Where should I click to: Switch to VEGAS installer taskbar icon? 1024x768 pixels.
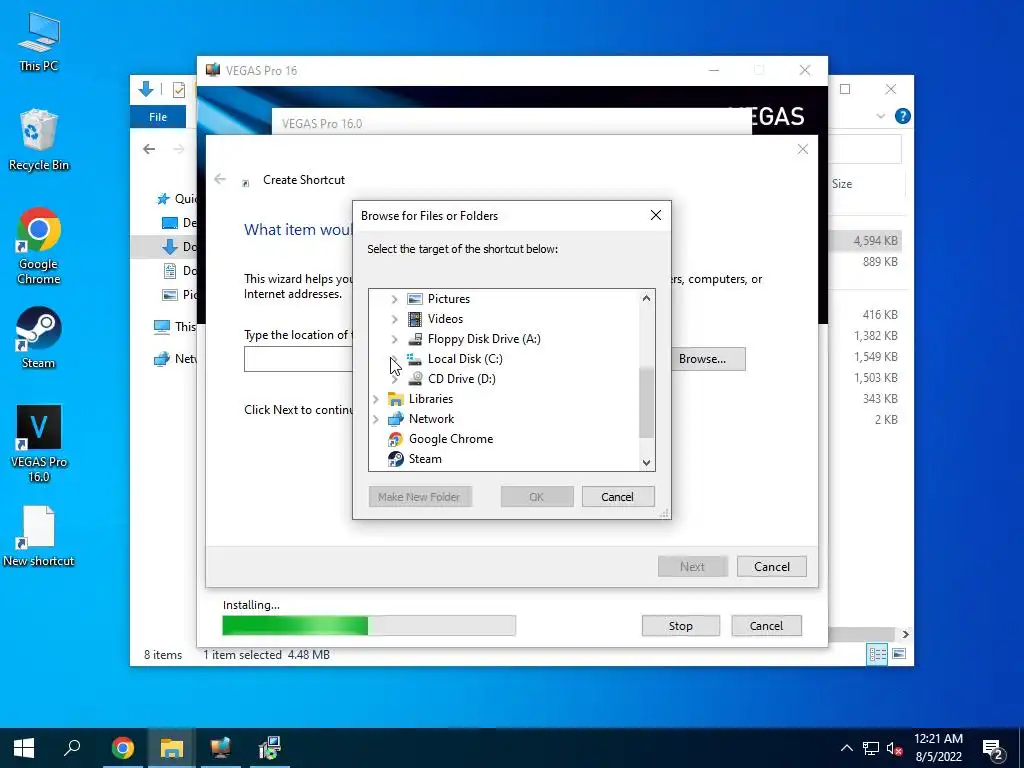[220, 748]
